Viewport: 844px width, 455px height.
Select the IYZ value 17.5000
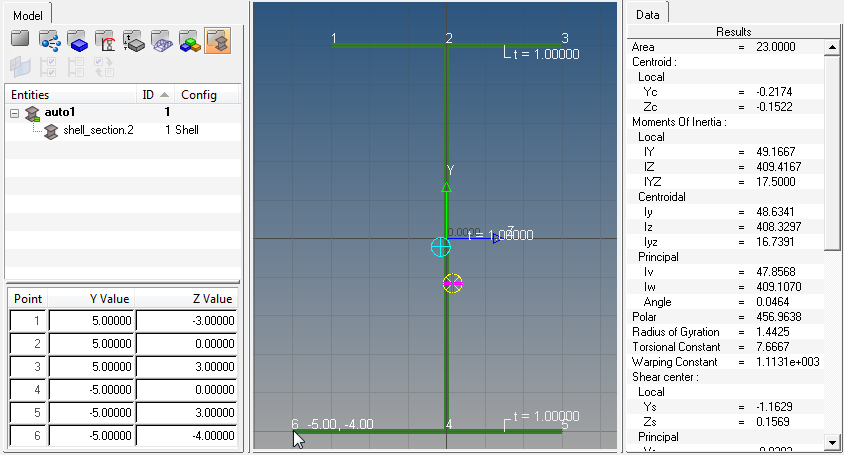pos(776,182)
